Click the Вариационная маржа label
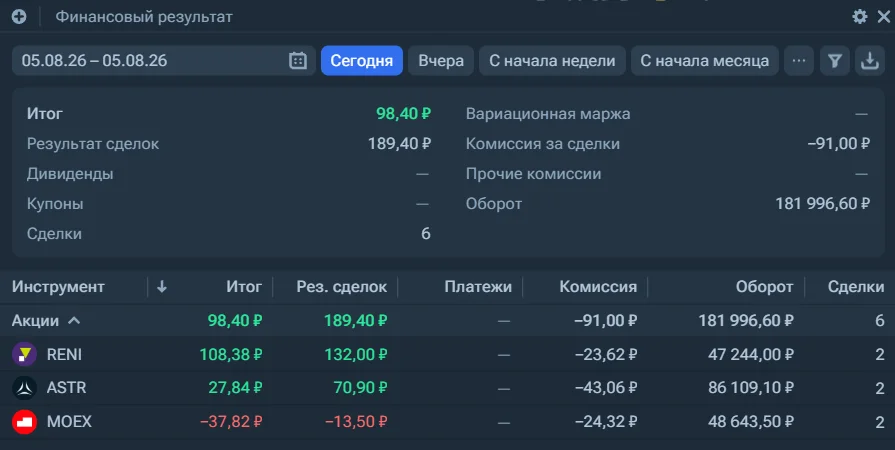 click(548, 114)
